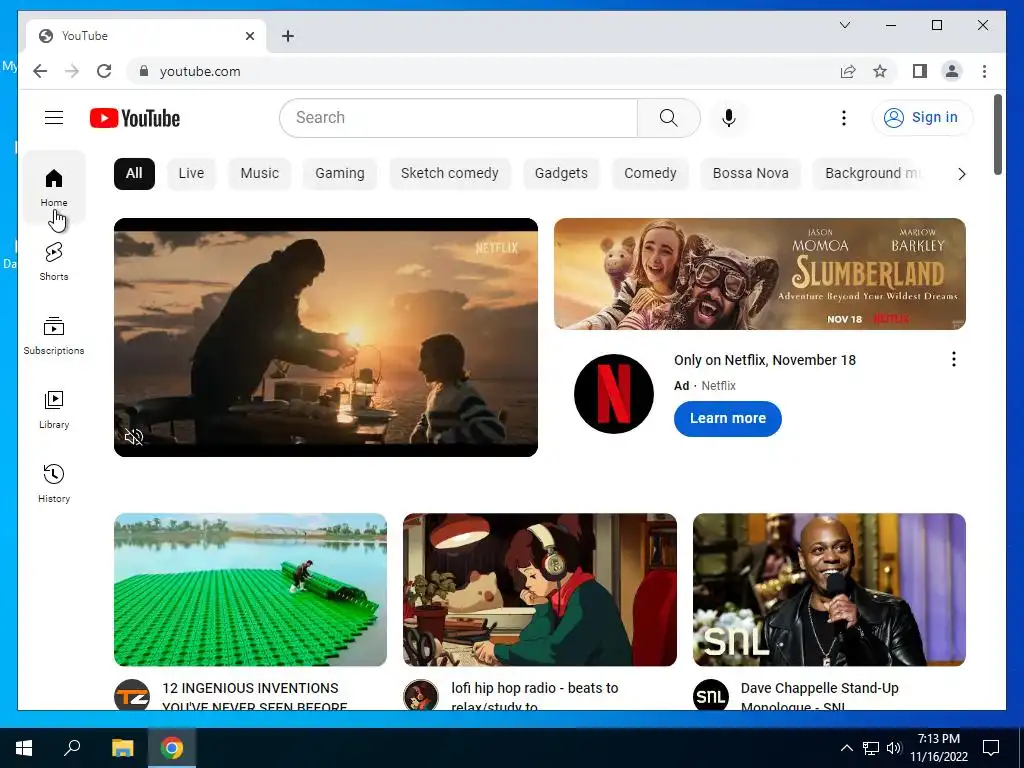Open Chrome's three-dot menu
Viewport: 1024px width, 768px height.
[984, 71]
